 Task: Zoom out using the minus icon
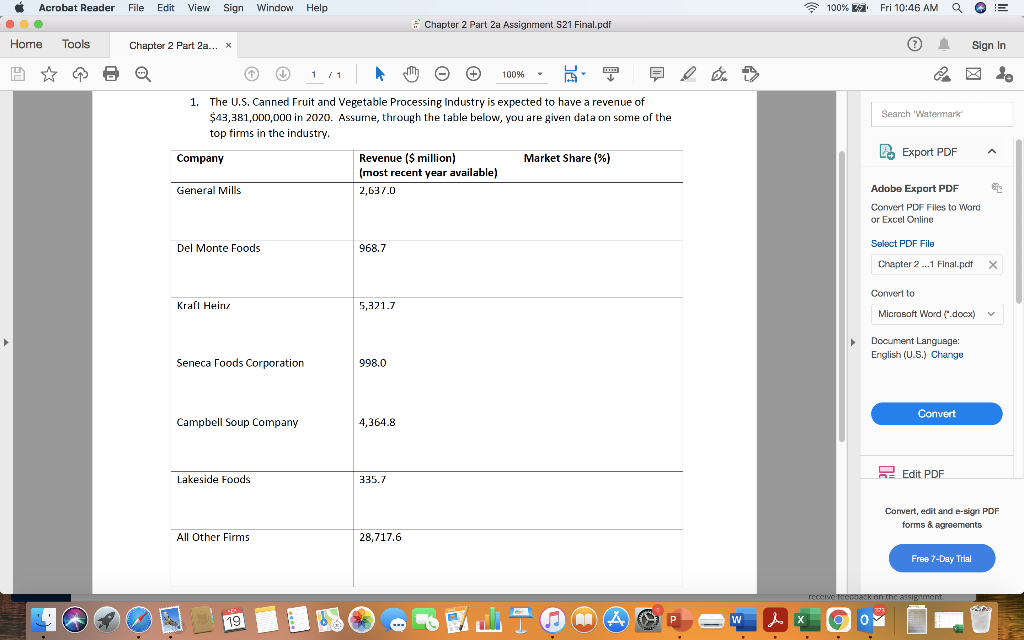(x=441, y=73)
